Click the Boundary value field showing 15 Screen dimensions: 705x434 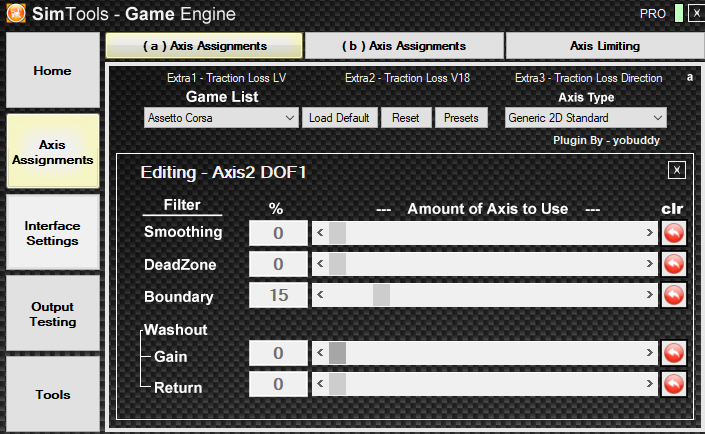[x=278, y=295]
